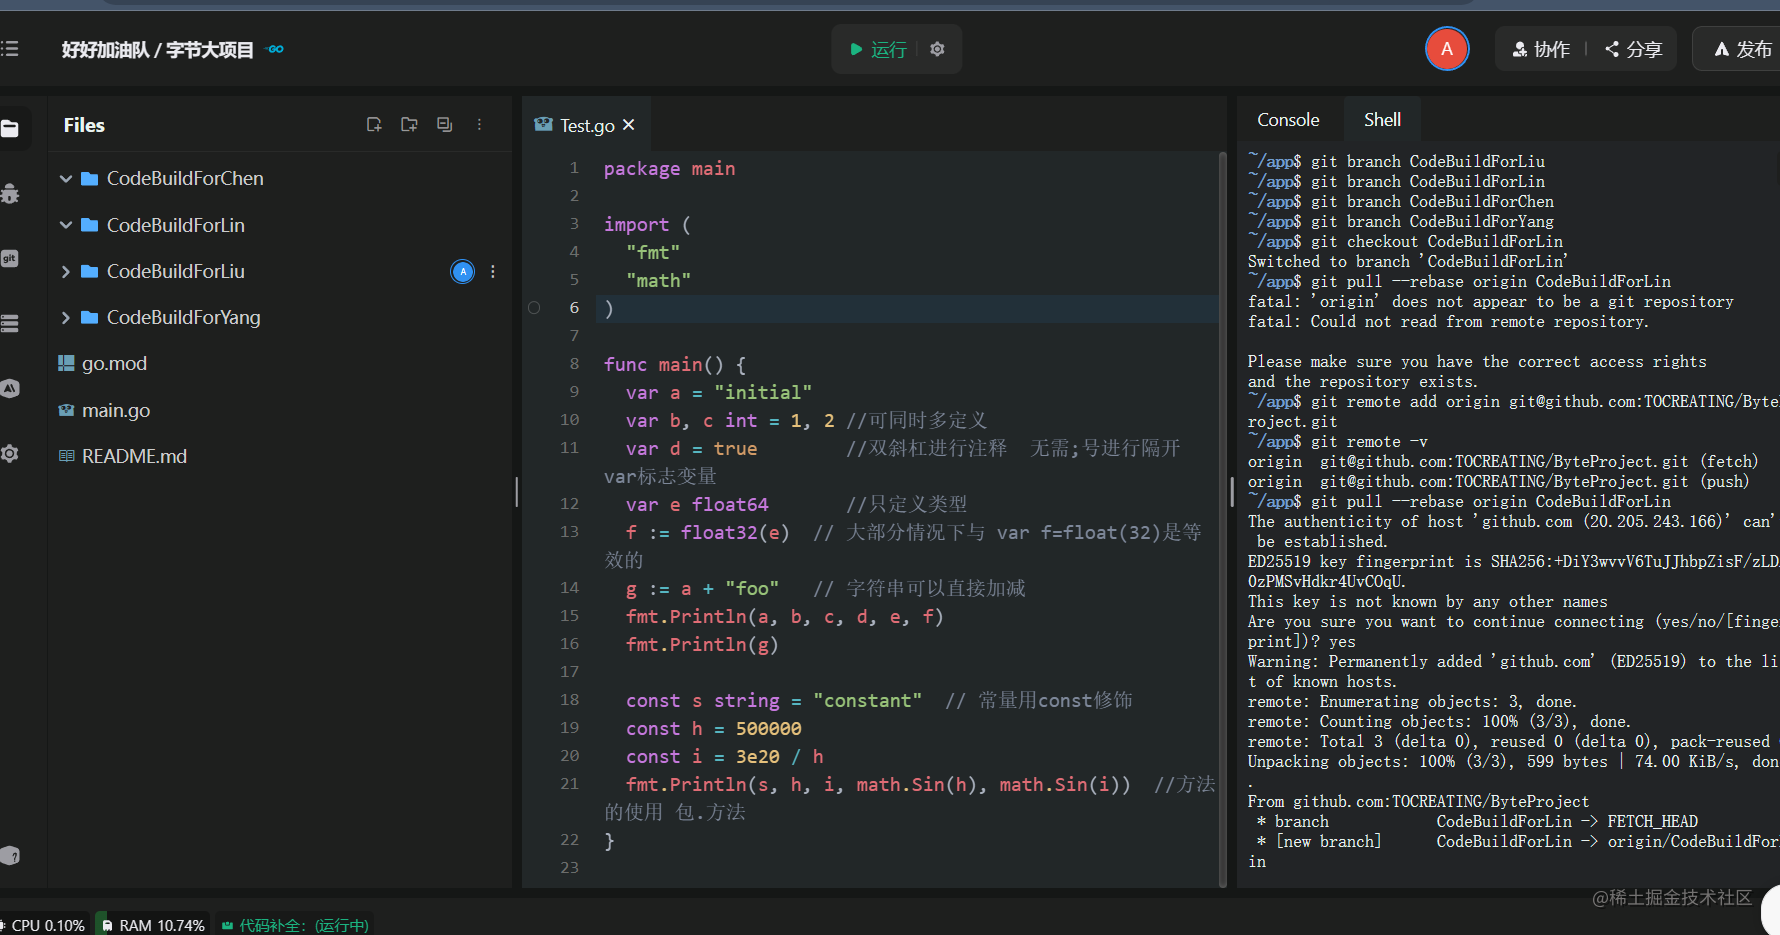
Task: Open the hexagon-shaped sidebar icon
Action: [10, 388]
